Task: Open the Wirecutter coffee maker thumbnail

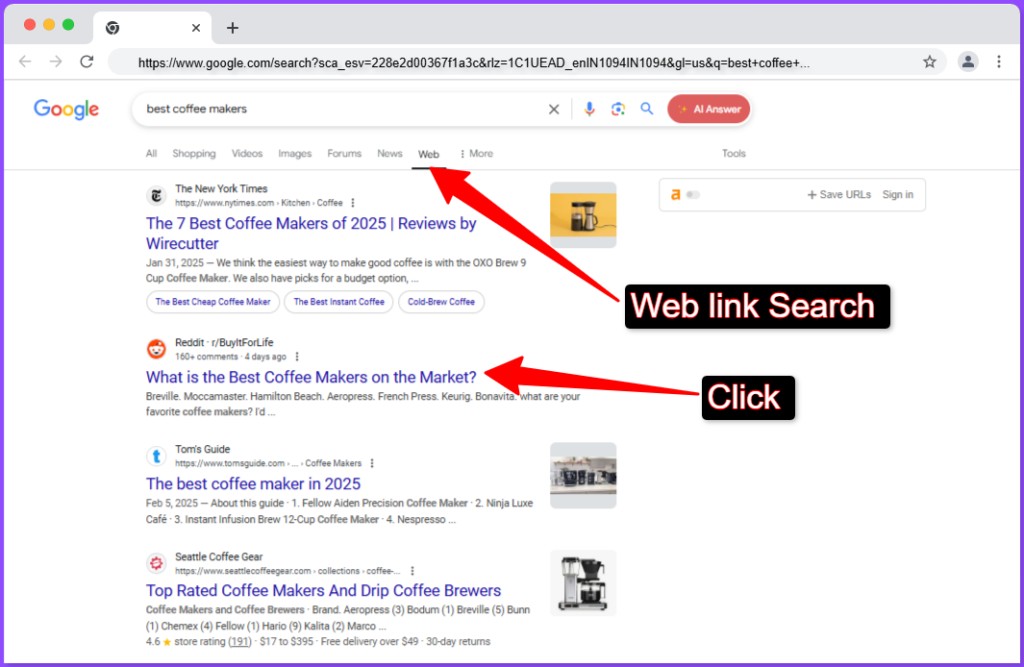Action: (583, 215)
